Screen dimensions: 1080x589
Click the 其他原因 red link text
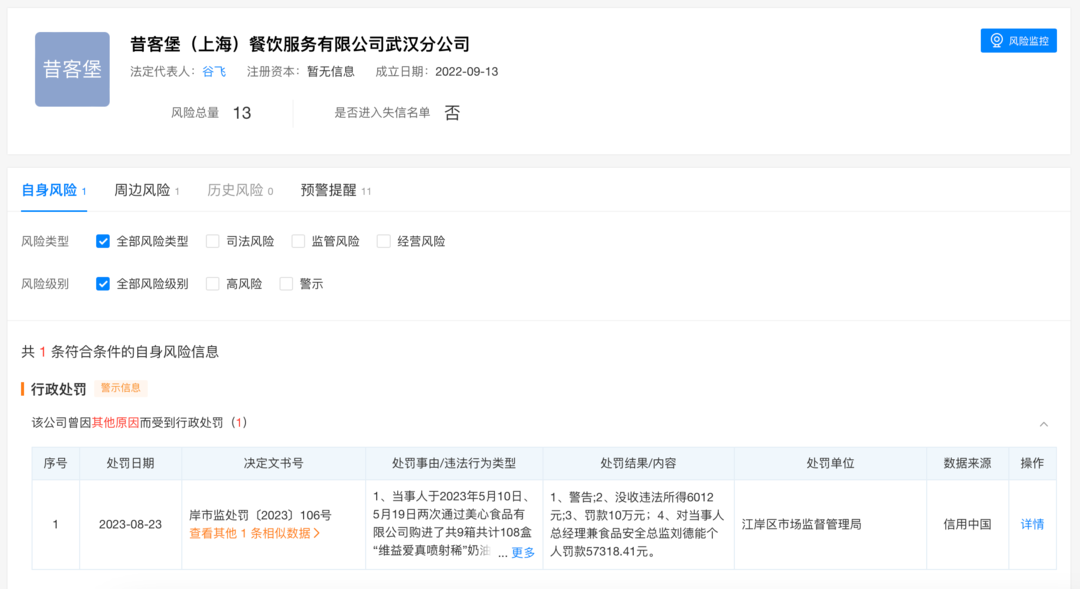[x=116, y=422]
